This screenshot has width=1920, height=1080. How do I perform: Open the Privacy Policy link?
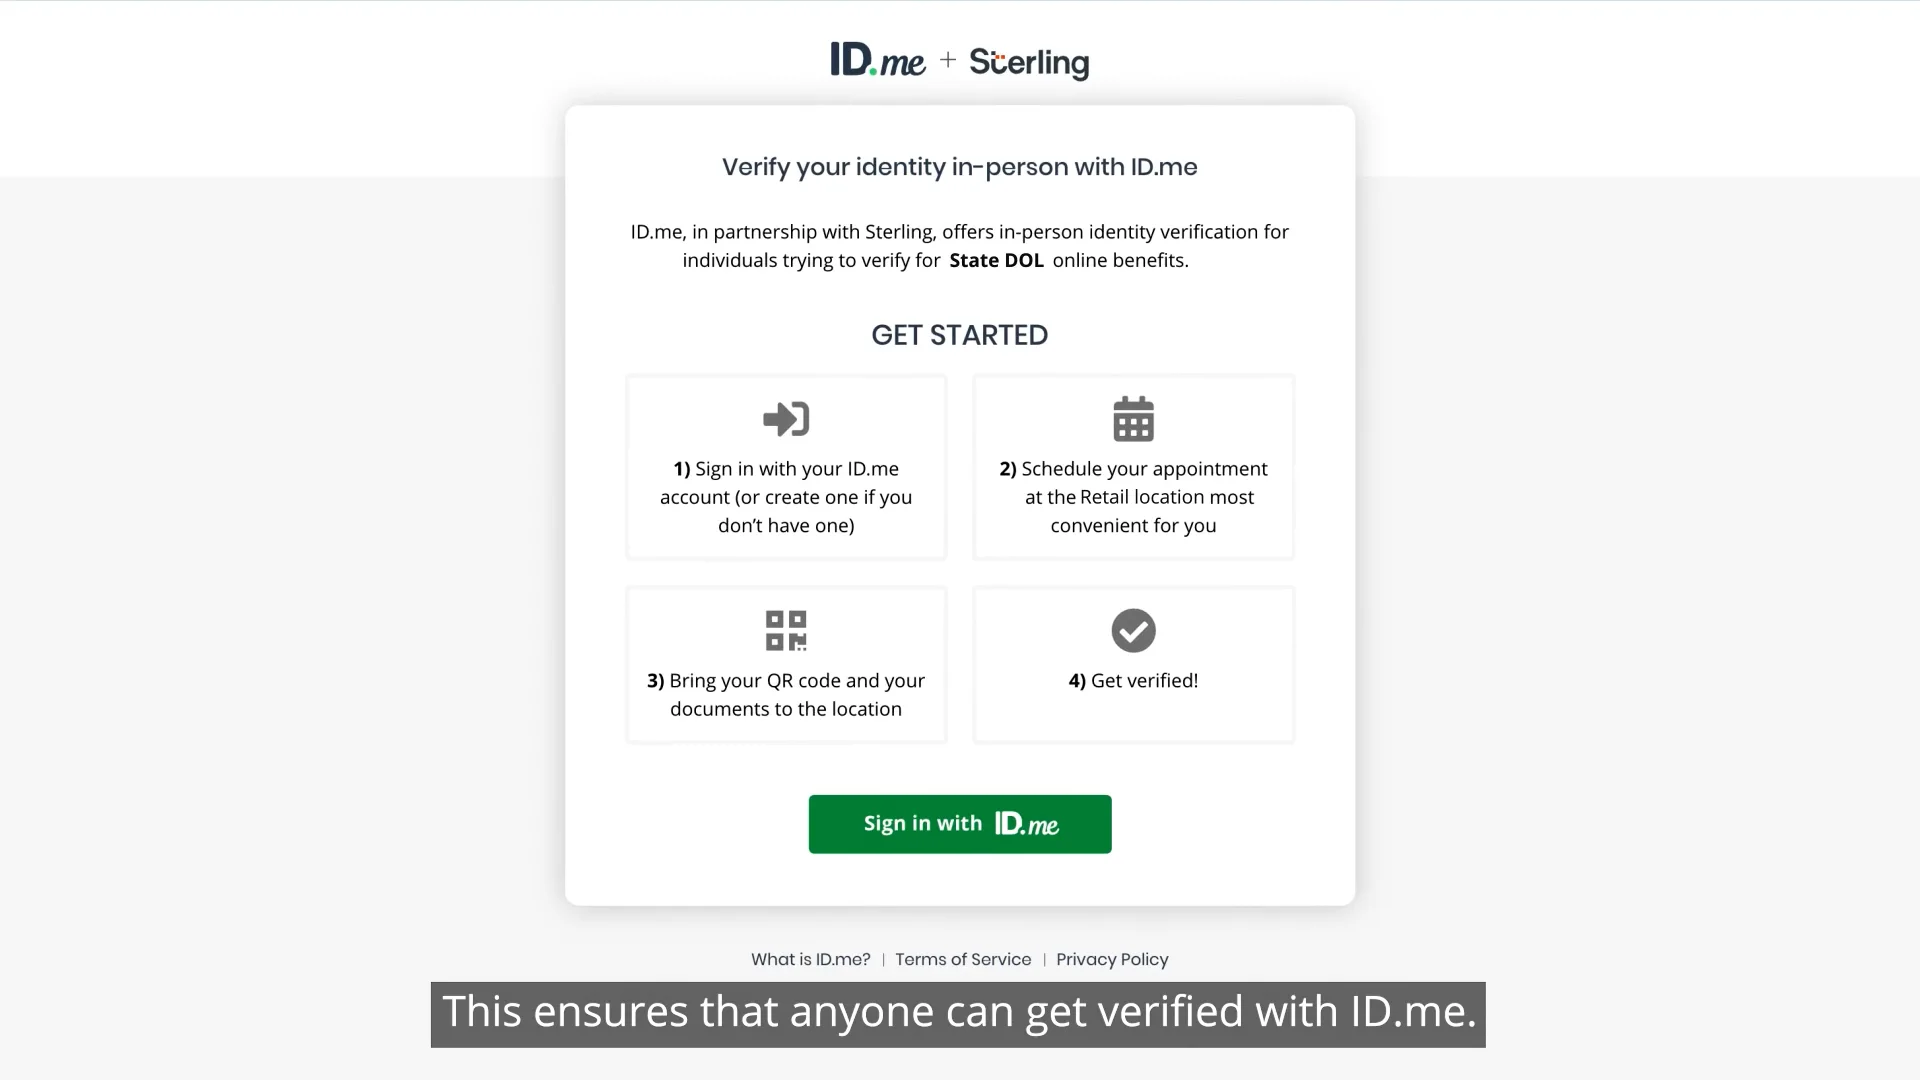pyautogui.click(x=1112, y=959)
